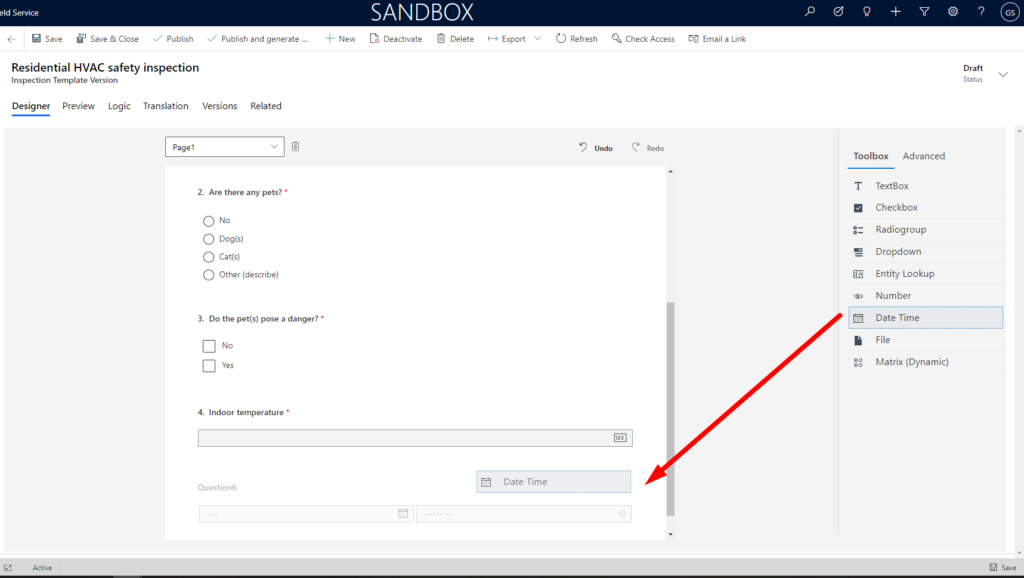This screenshot has width=1024, height=578.
Task: Delete Page1 using the trash icon
Action: click(x=295, y=146)
